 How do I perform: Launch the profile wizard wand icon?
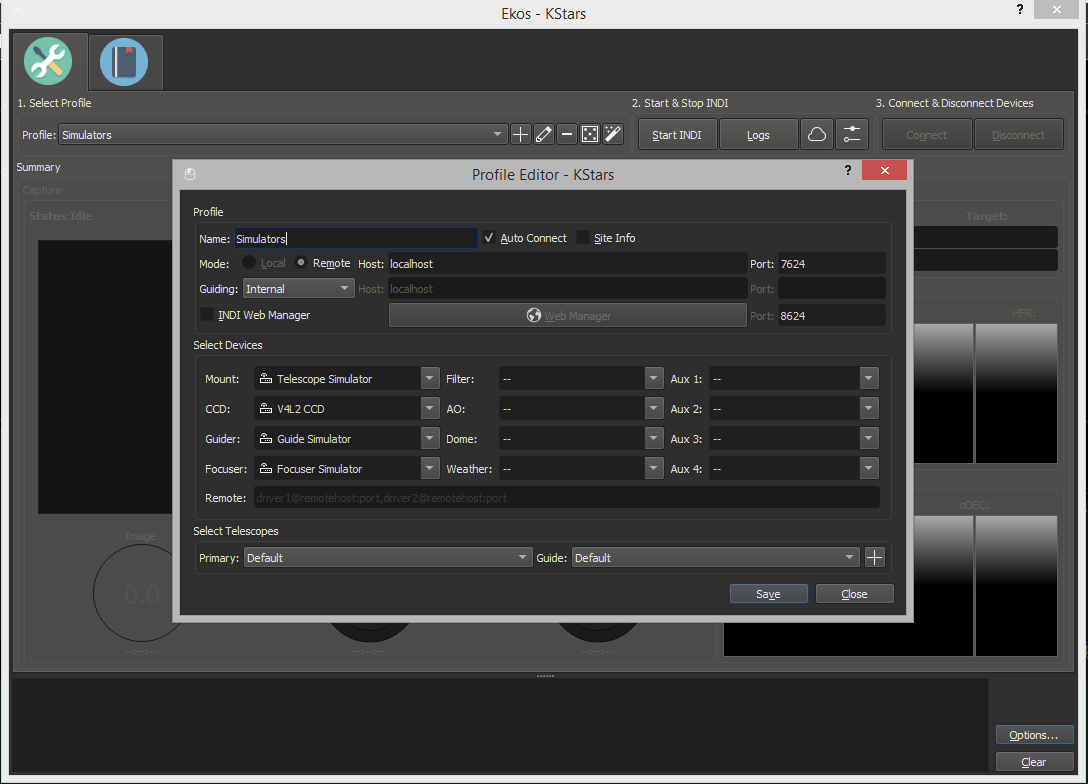point(613,135)
